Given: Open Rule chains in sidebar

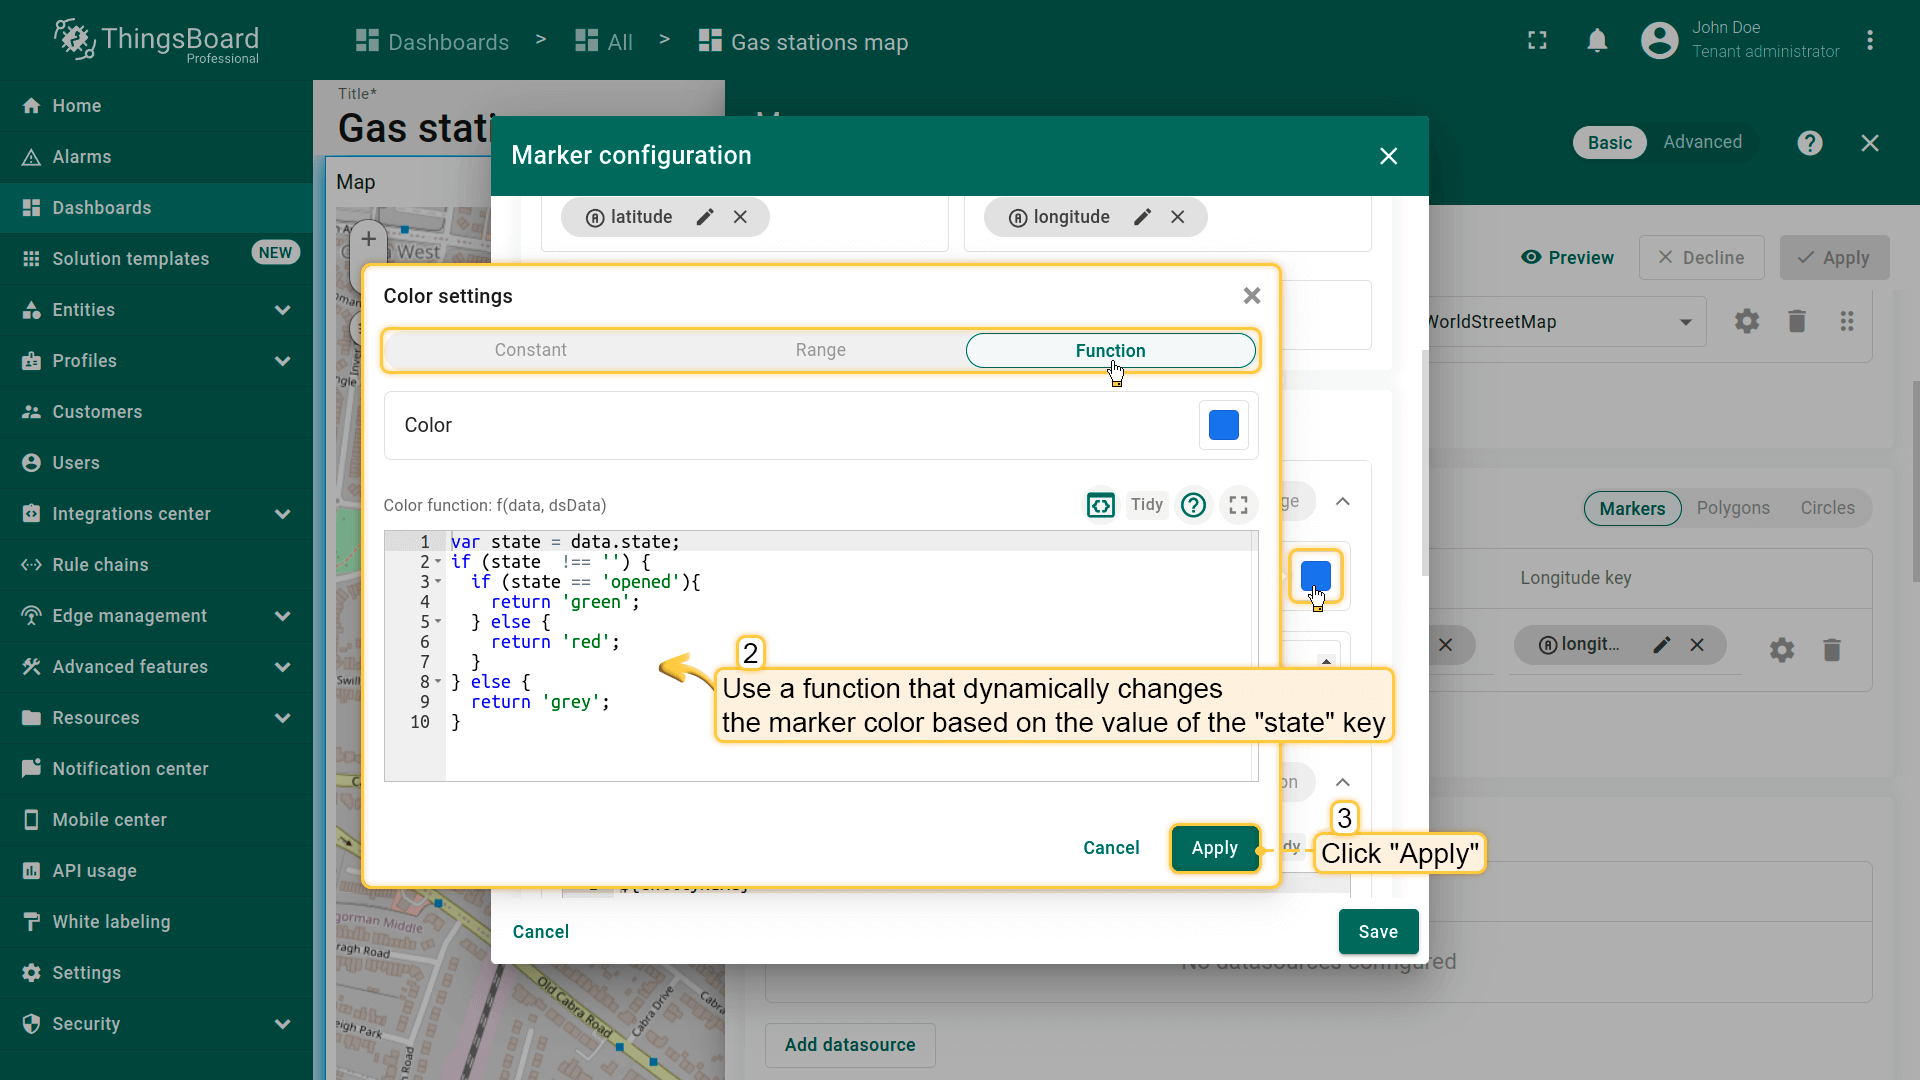Looking at the screenshot, I should [x=100, y=565].
